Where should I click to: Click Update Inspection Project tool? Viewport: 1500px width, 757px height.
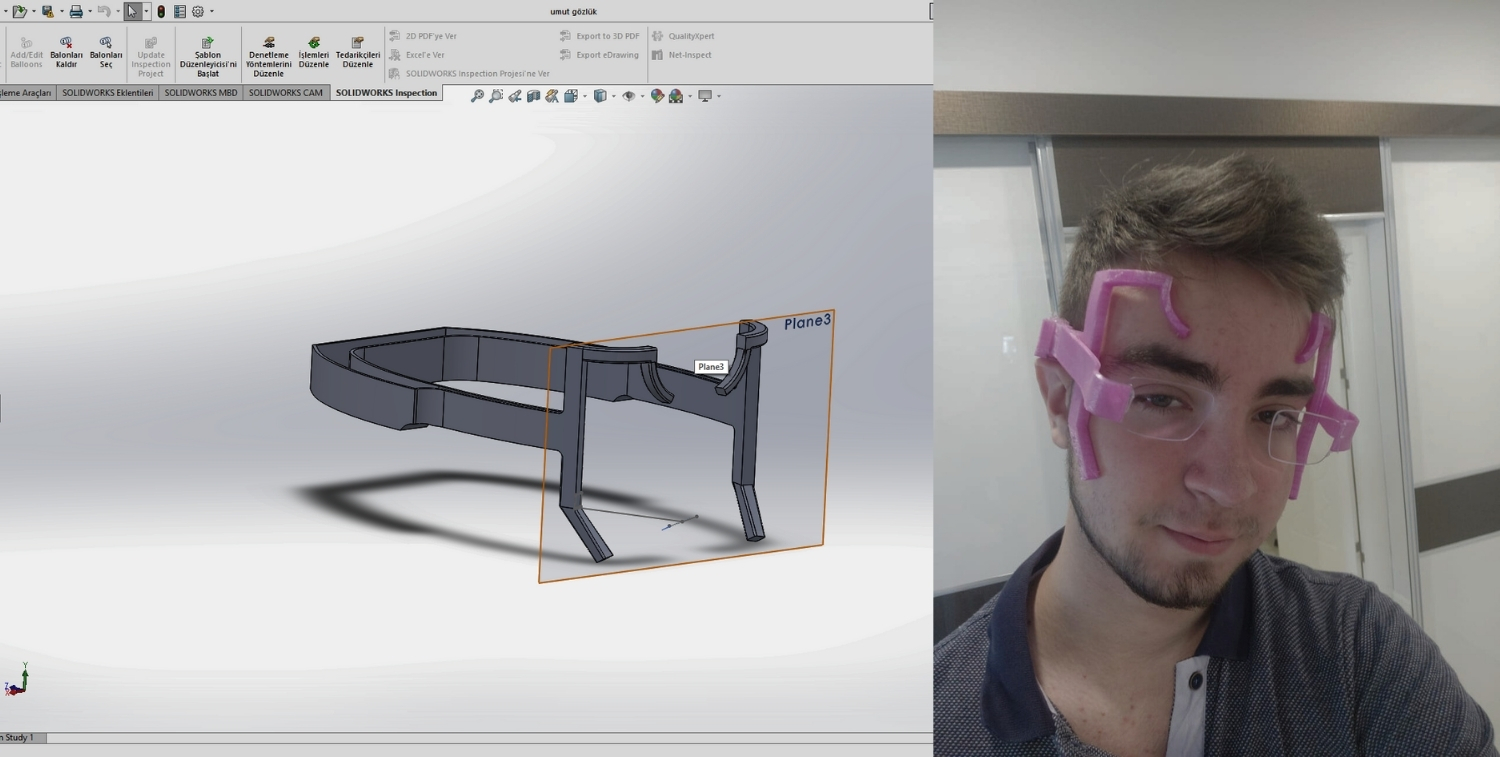[151, 58]
